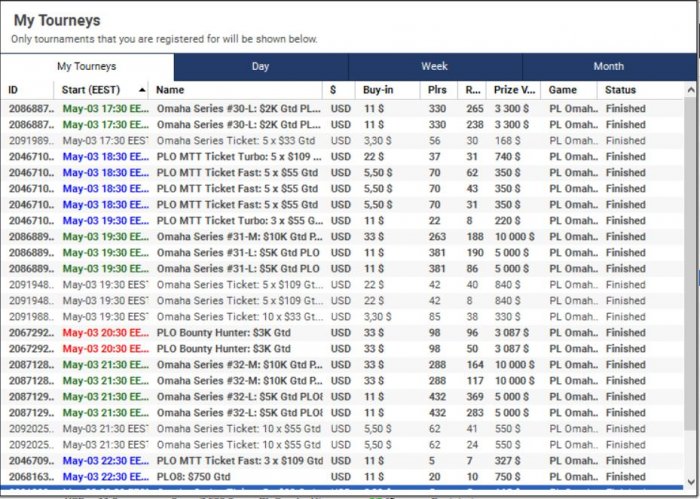Select Omaha Series #32-L row ranked 369
The width and height of the screenshot is (700, 499).
(342, 397)
